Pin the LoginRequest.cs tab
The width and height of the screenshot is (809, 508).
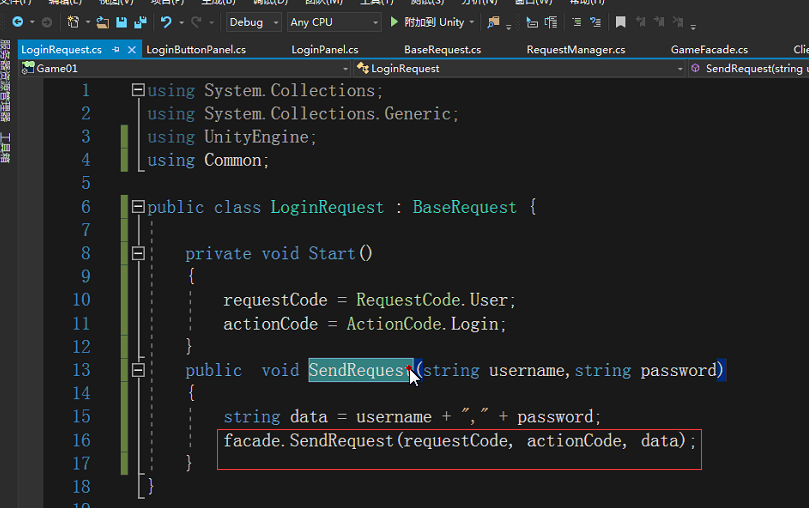pos(116,50)
